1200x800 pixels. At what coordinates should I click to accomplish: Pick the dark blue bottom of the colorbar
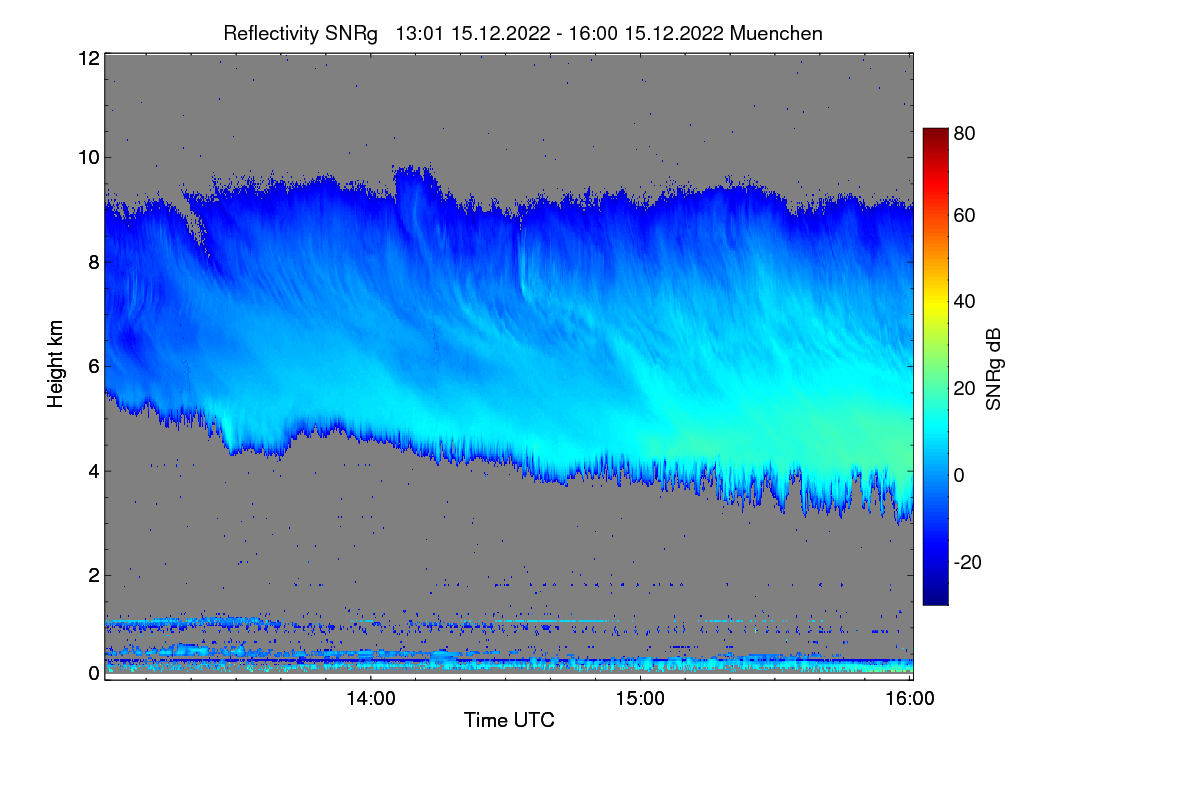tap(935, 597)
